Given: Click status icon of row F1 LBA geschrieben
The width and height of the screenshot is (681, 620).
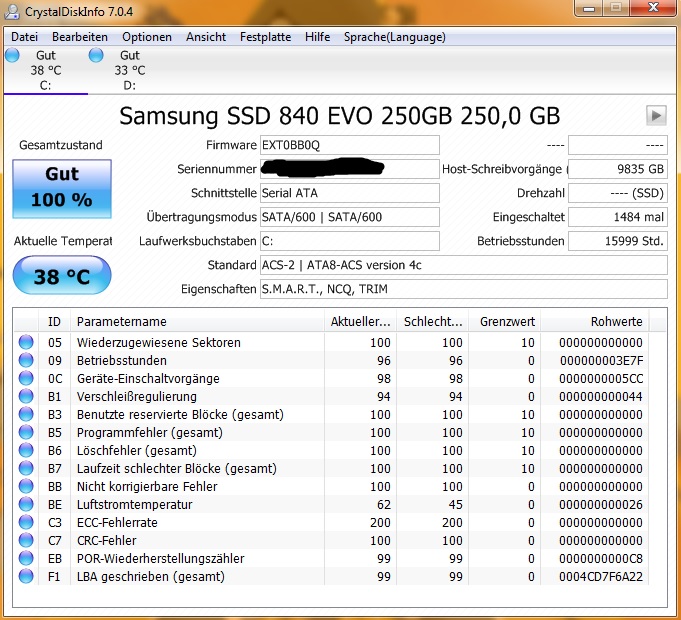Looking at the screenshot, I should [26, 576].
